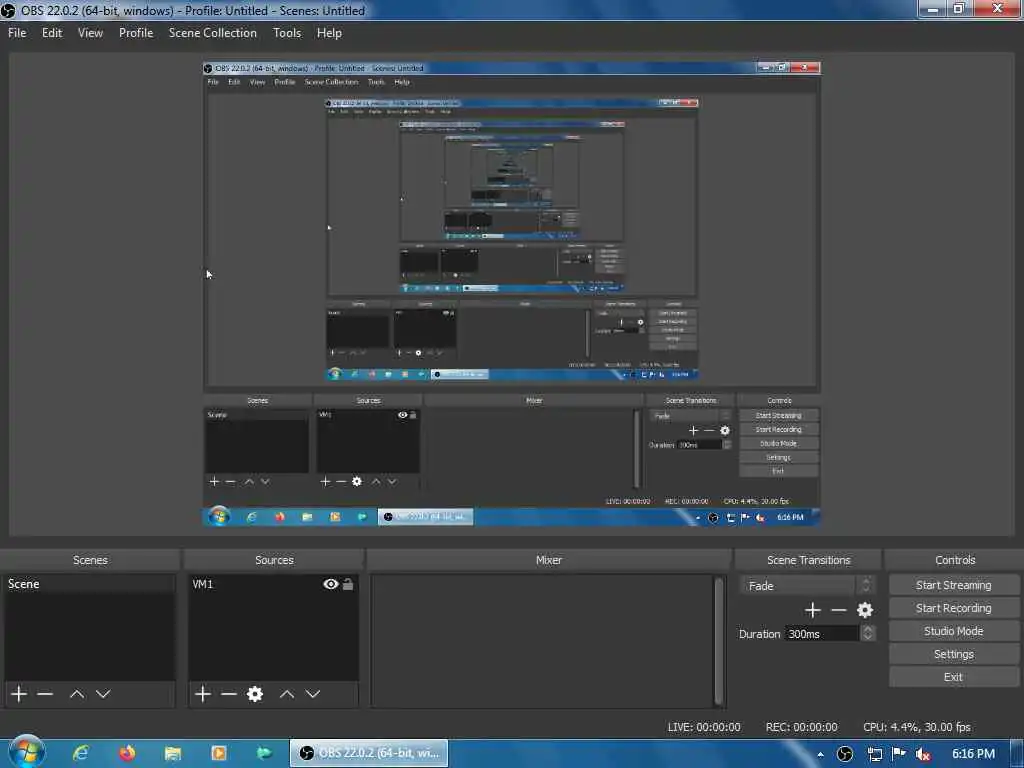This screenshot has height=768, width=1024.
Task: Select the item named Scene in the Scenes list
Action: coord(89,584)
